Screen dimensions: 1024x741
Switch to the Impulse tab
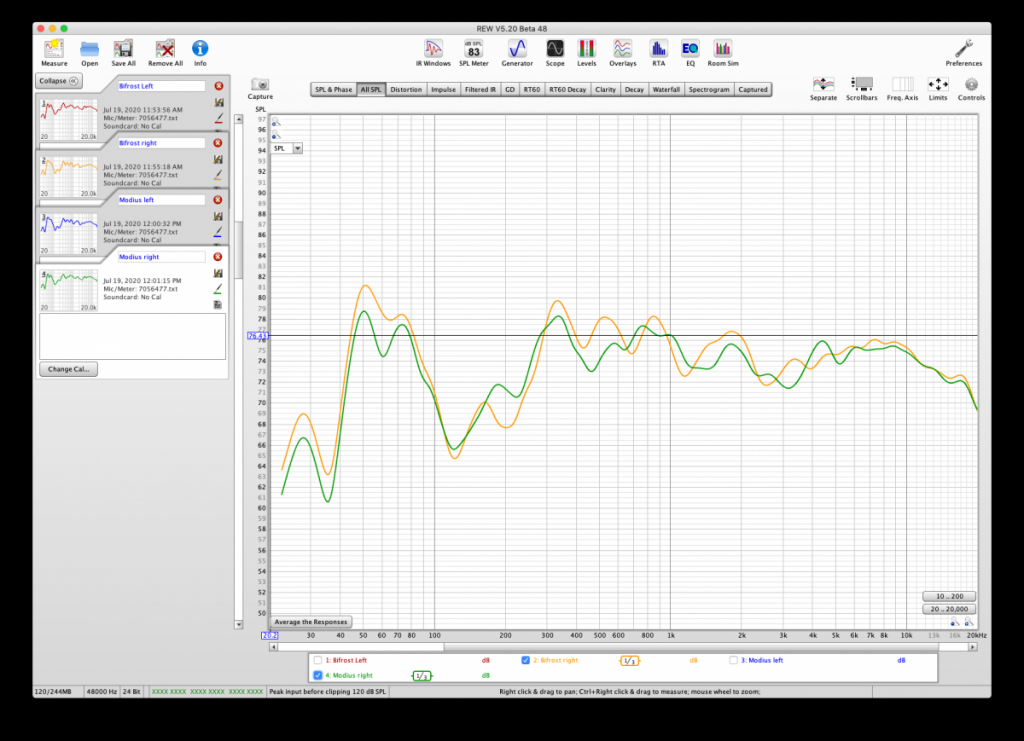pos(443,89)
